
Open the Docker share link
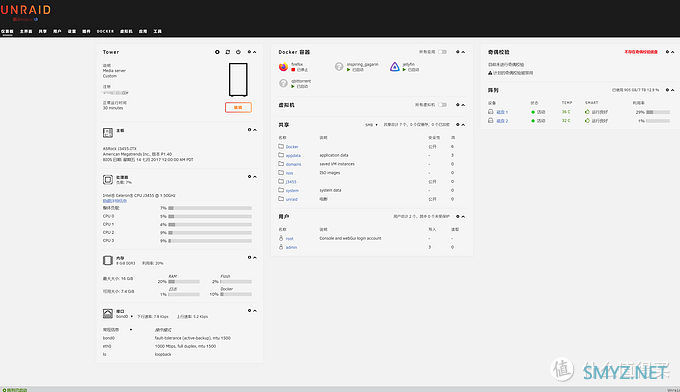292,147
